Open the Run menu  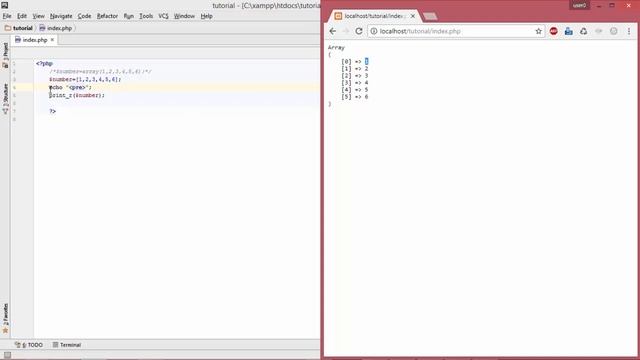coord(129,16)
